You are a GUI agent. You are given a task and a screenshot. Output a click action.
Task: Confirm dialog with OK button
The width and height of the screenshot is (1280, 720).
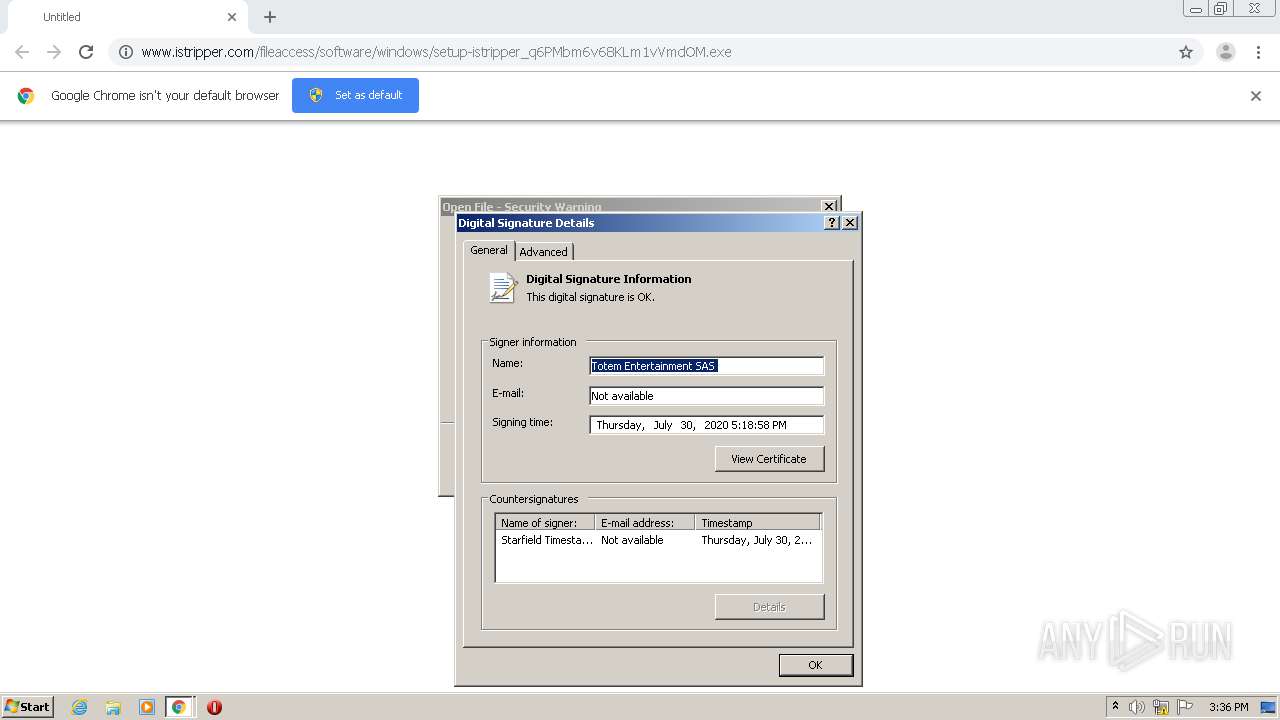(815, 665)
